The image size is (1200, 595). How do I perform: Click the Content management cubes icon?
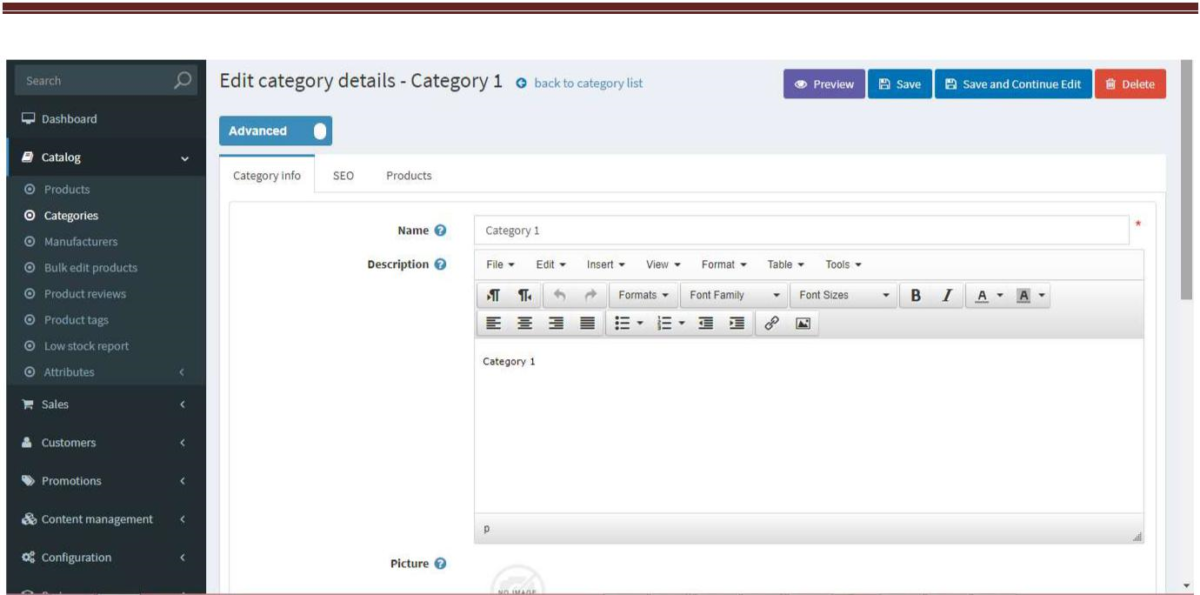point(28,519)
